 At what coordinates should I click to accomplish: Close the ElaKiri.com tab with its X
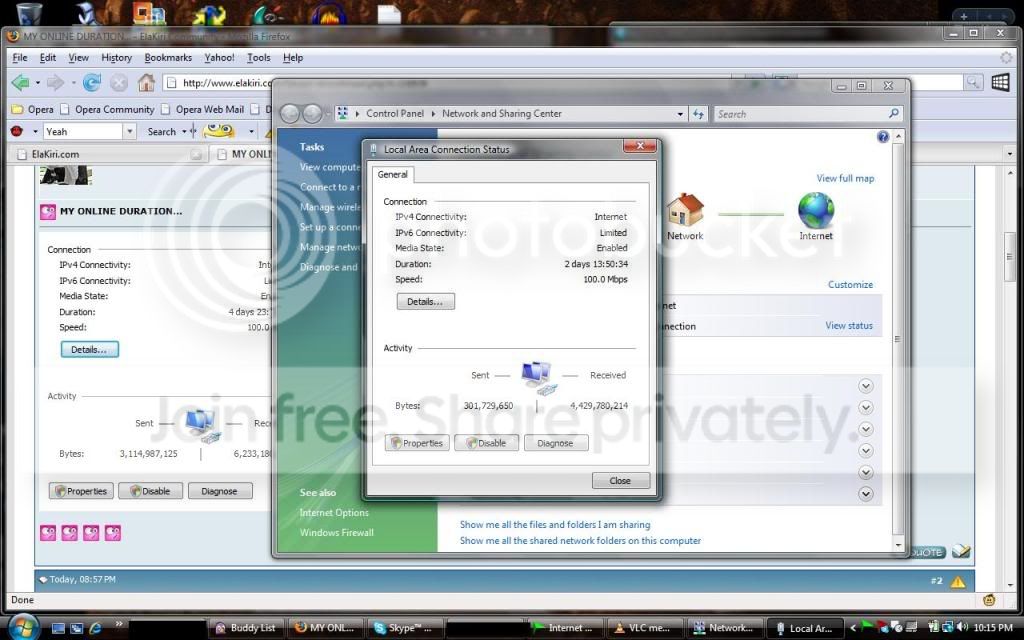196,155
